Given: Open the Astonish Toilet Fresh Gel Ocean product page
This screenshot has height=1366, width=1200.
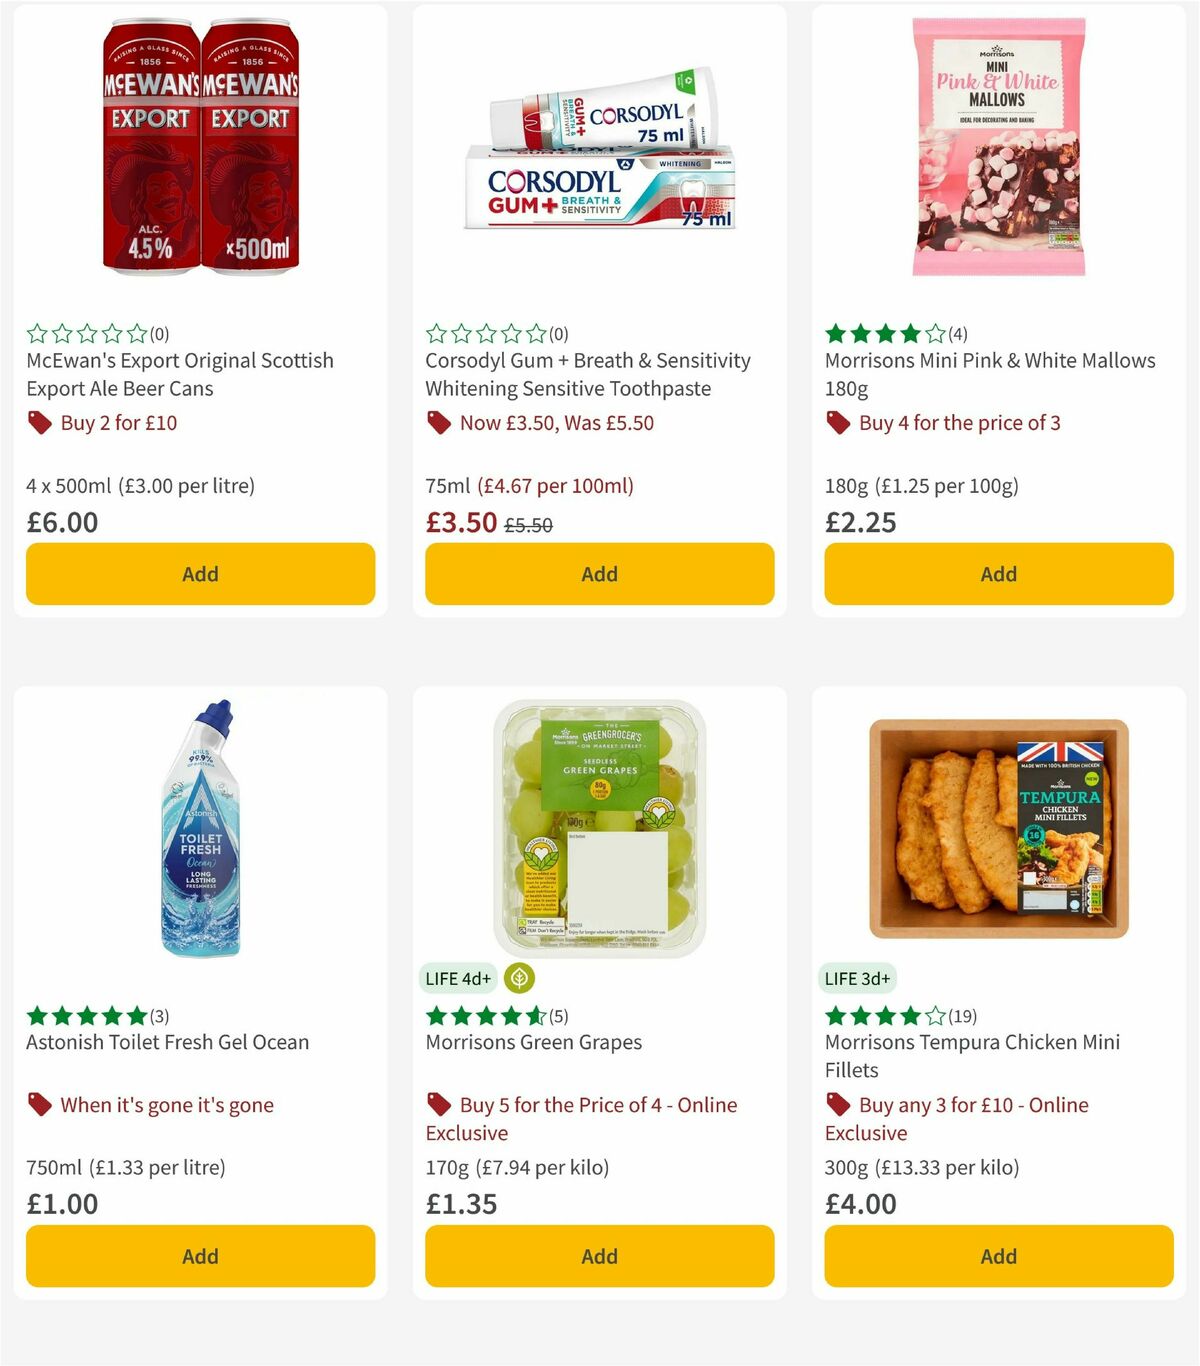Looking at the screenshot, I should tap(167, 1042).
